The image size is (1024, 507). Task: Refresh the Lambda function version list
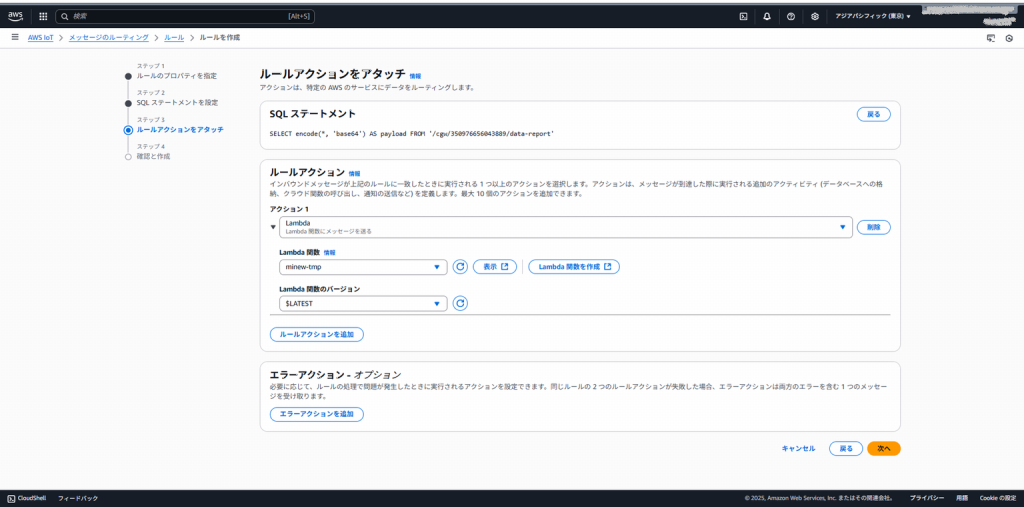(460, 303)
